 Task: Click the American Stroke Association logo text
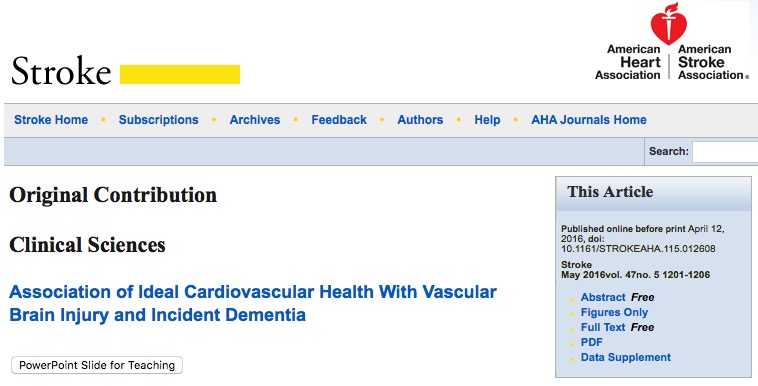711,62
